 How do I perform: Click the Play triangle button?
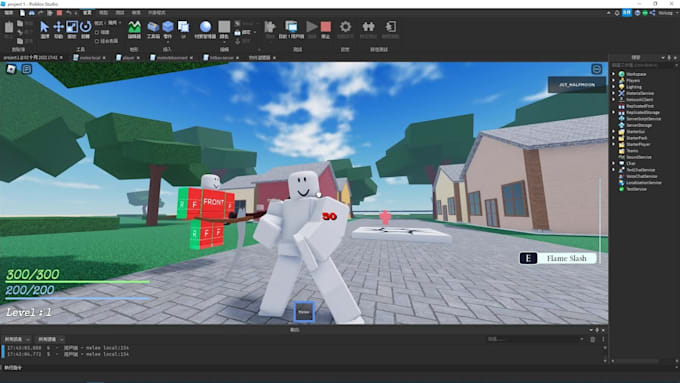tap(312, 27)
